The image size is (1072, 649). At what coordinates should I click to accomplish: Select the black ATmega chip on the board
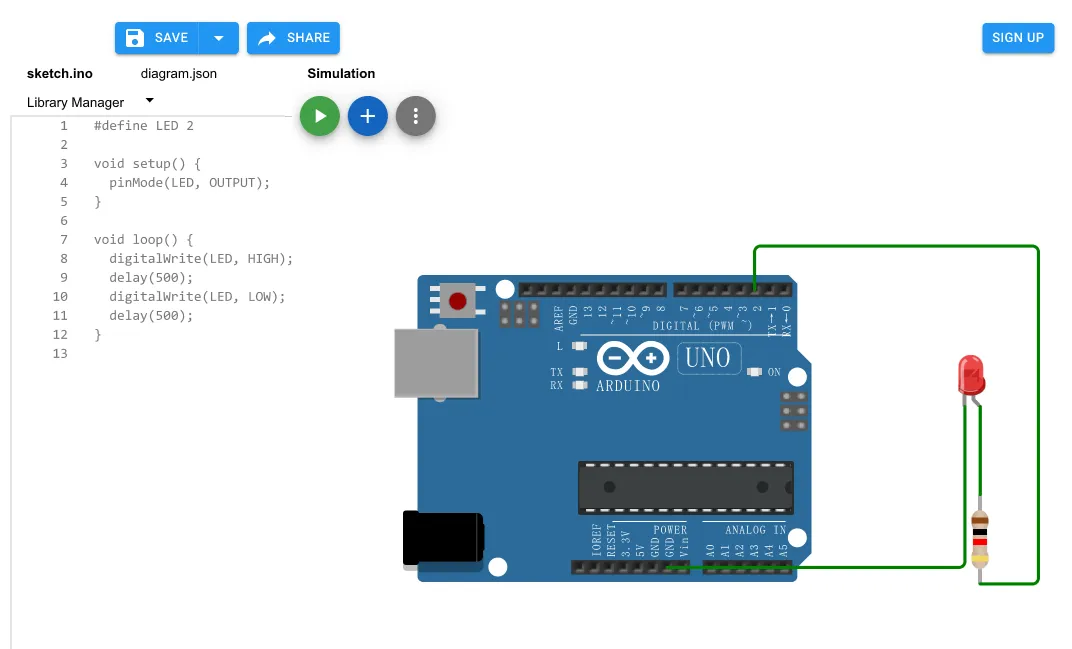pyautogui.click(x=686, y=488)
